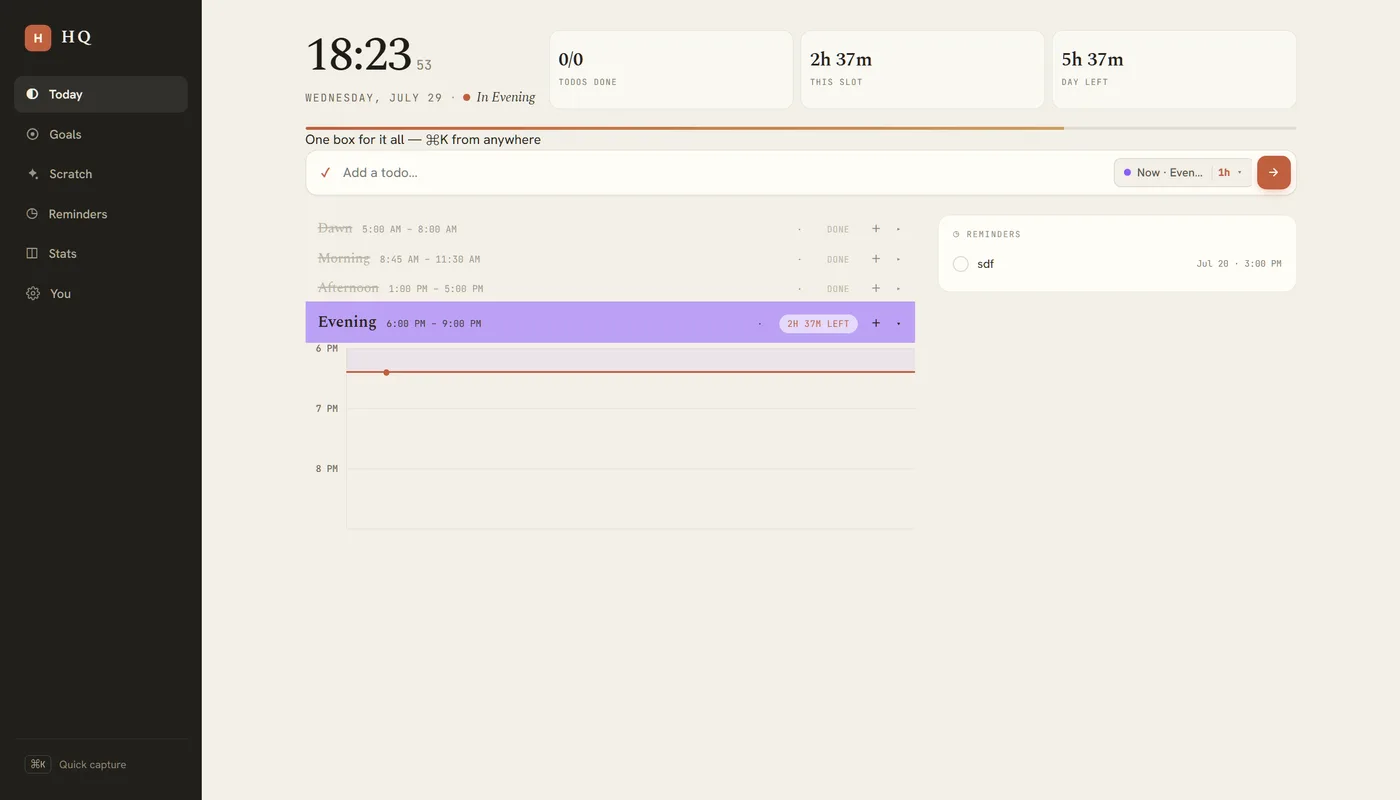
Task: Click the DONE label on the Afternoon row
Action: point(838,288)
